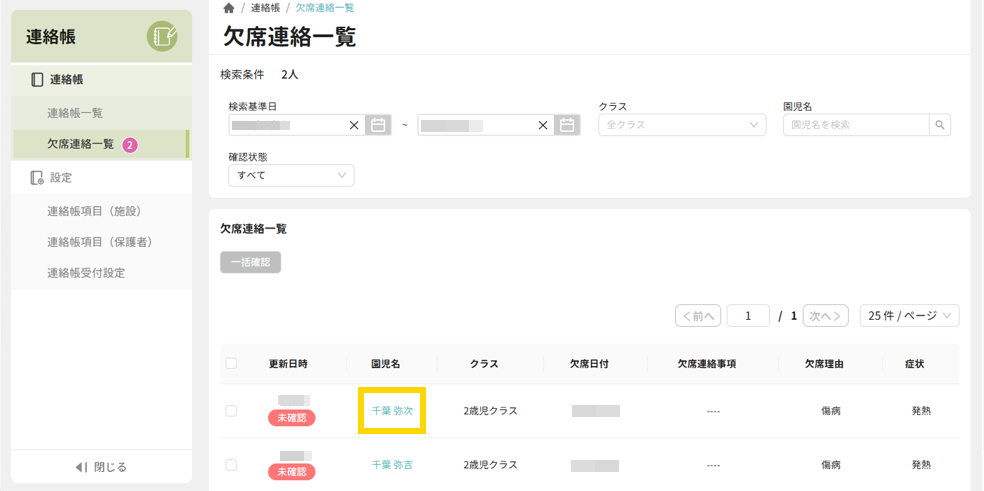Toggle the select-all checkbox in table header
Viewport: 984px width, 491px height.
[231, 364]
